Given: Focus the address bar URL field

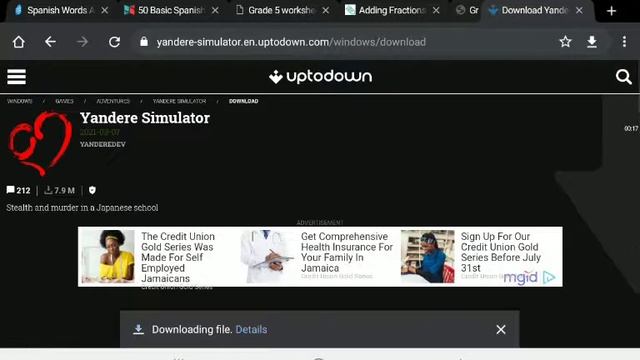Looking at the screenshot, I should (x=291, y=42).
